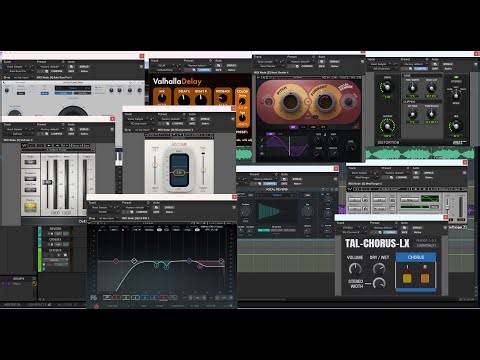
Task: Click the green audio waveform clip behind Distortion
Action: 420,153
